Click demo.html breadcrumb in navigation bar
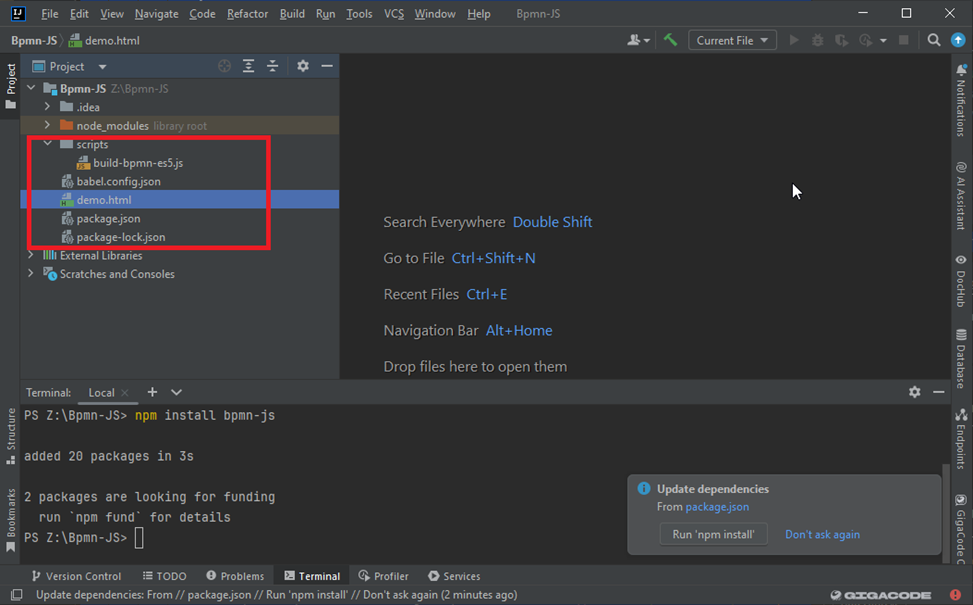Image resolution: width=973 pixels, height=605 pixels. coord(104,40)
